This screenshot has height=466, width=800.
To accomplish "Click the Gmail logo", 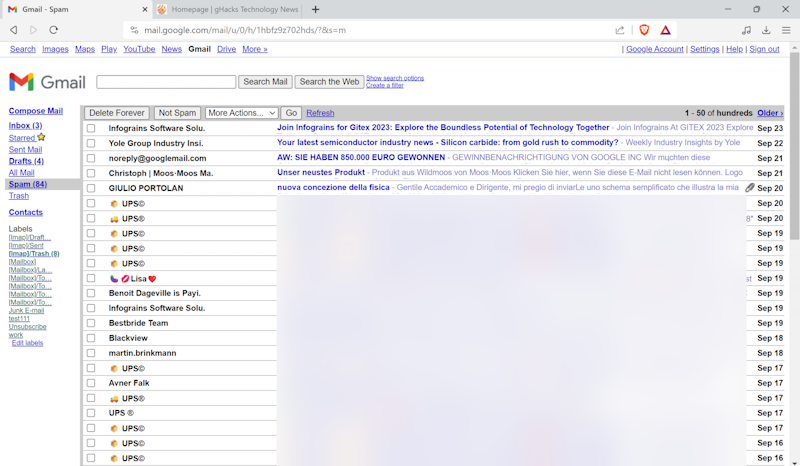I will coord(47,82).
